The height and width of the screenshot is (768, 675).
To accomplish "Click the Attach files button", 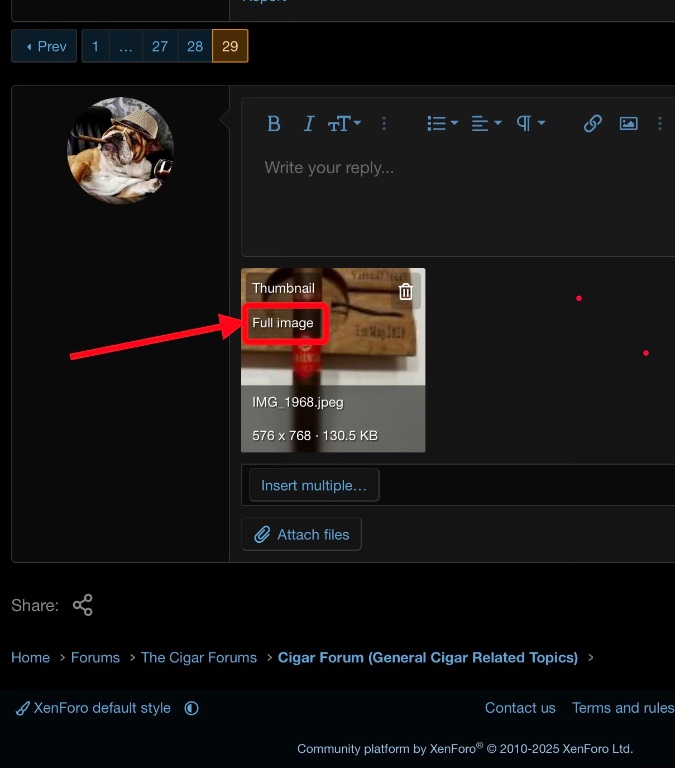I will tap(301, 534).
